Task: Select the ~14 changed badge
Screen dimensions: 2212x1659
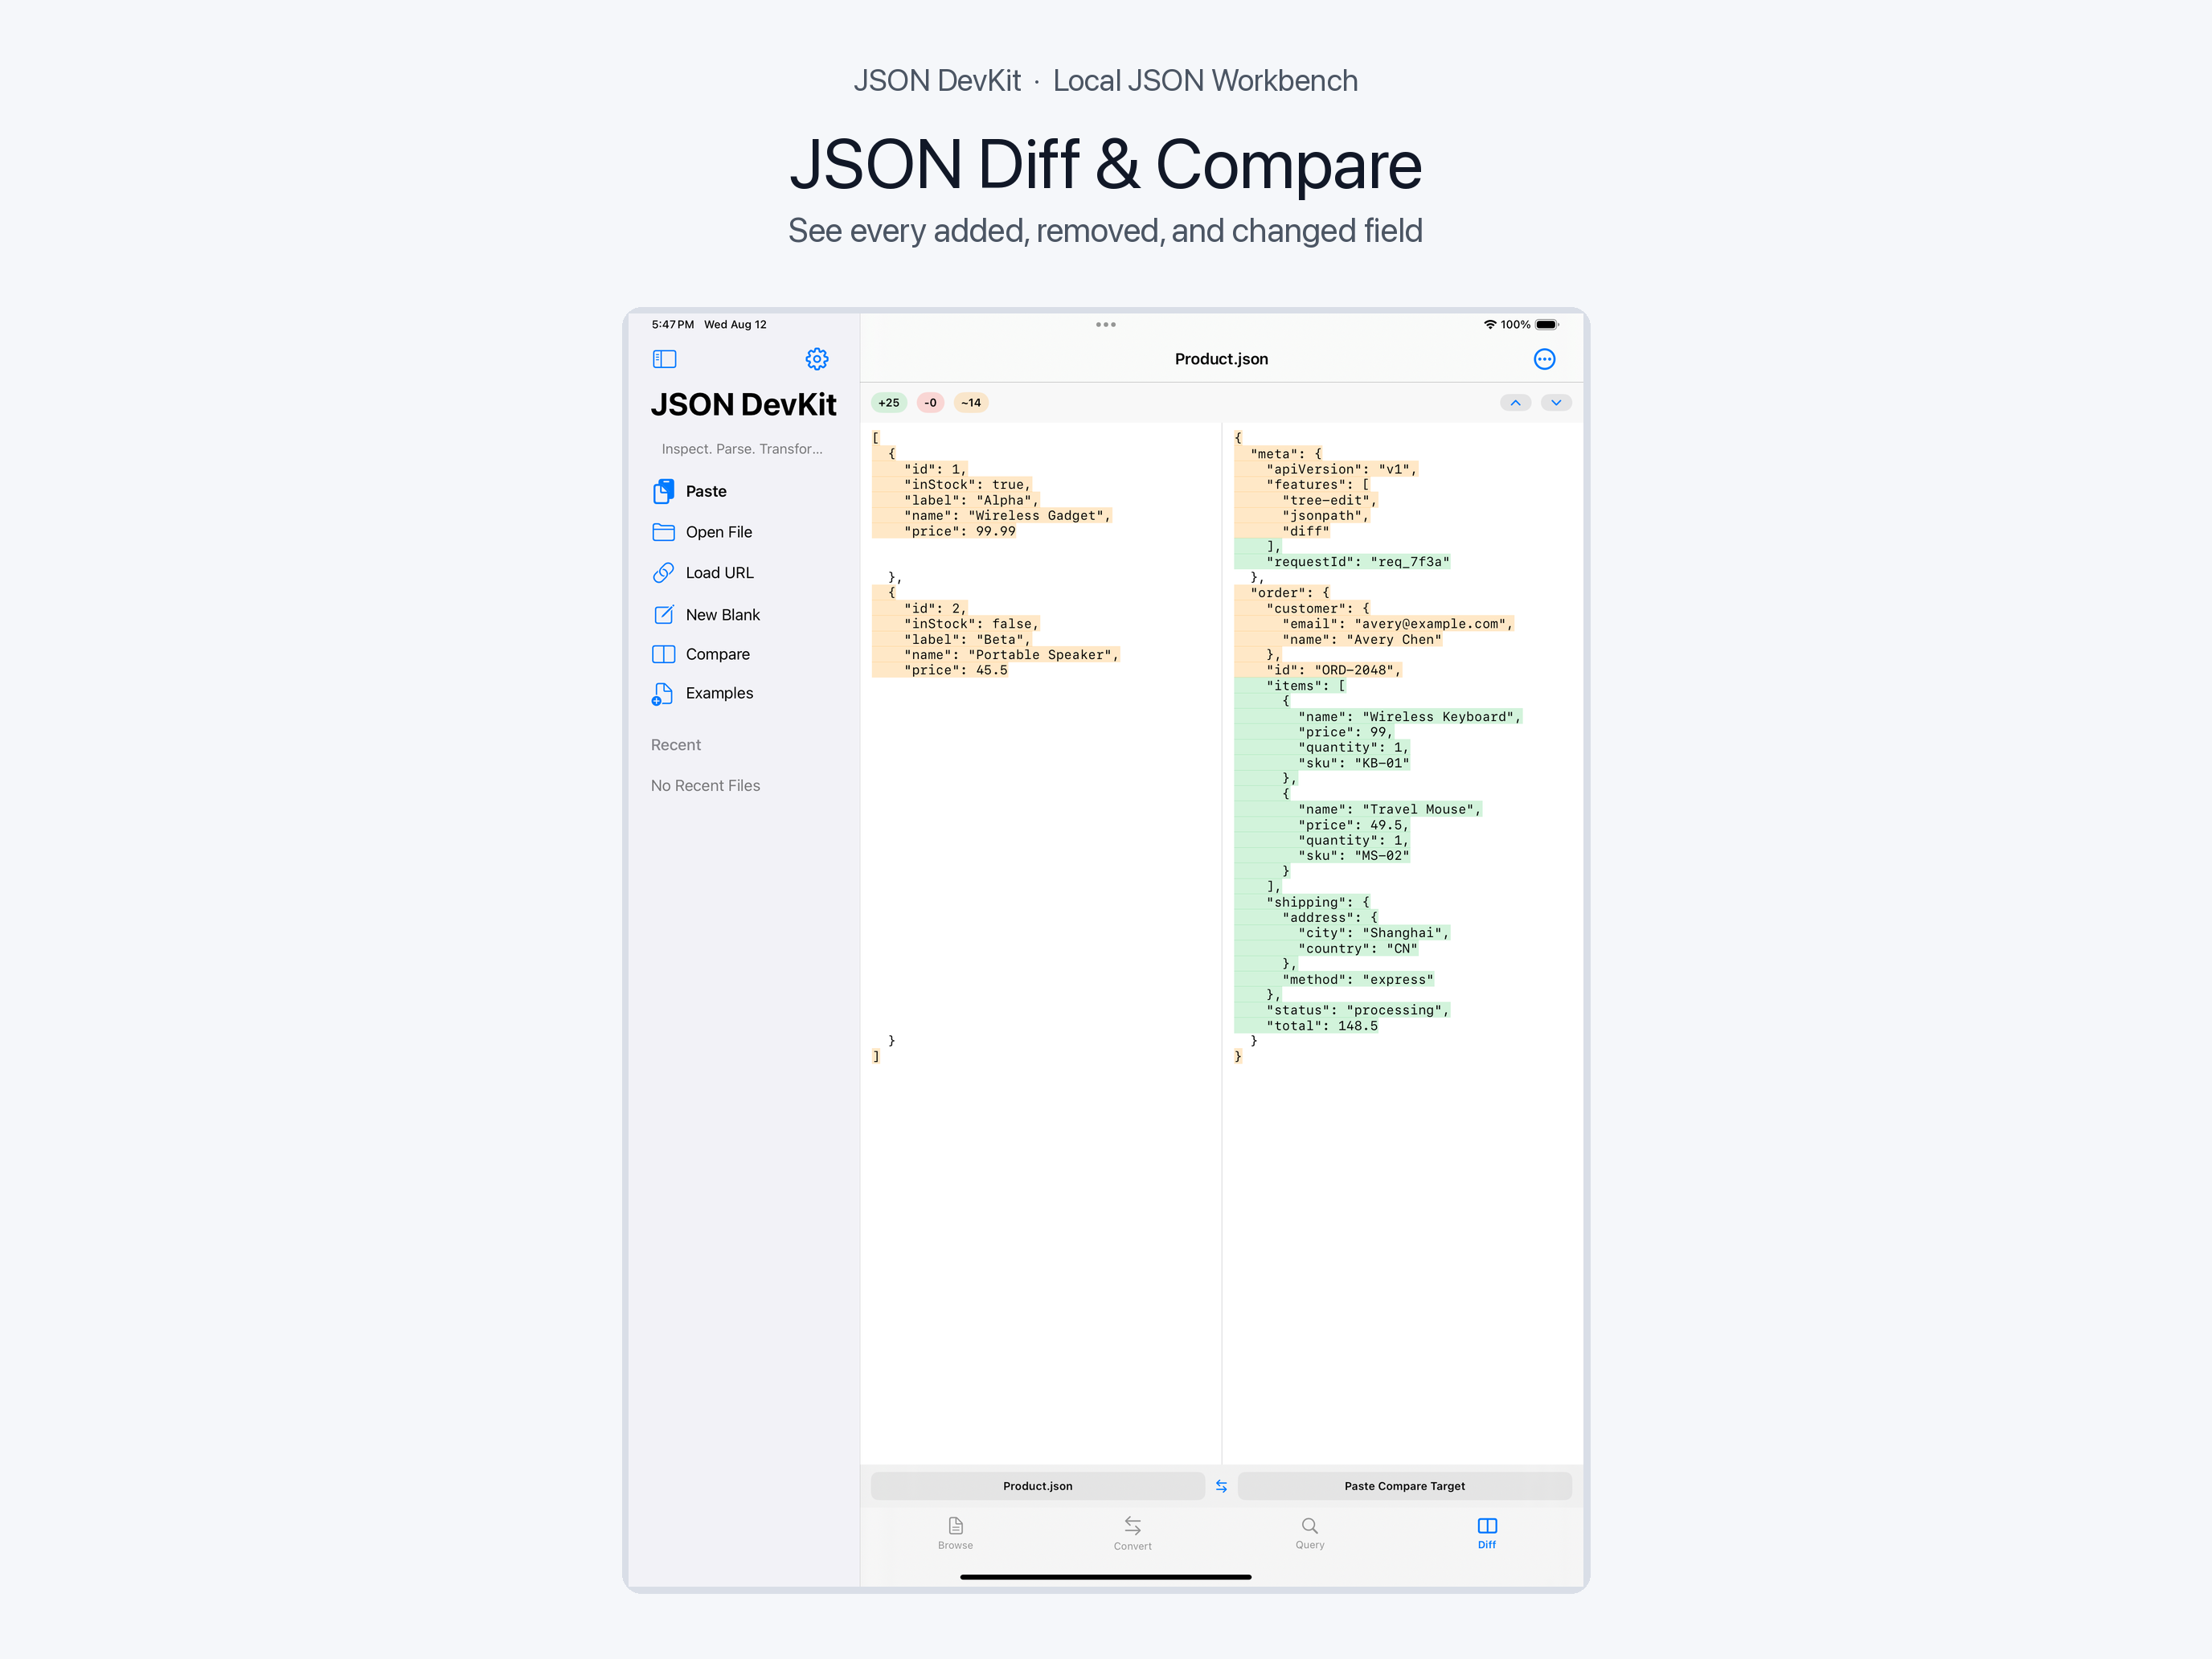Action: tap(970, 402)
